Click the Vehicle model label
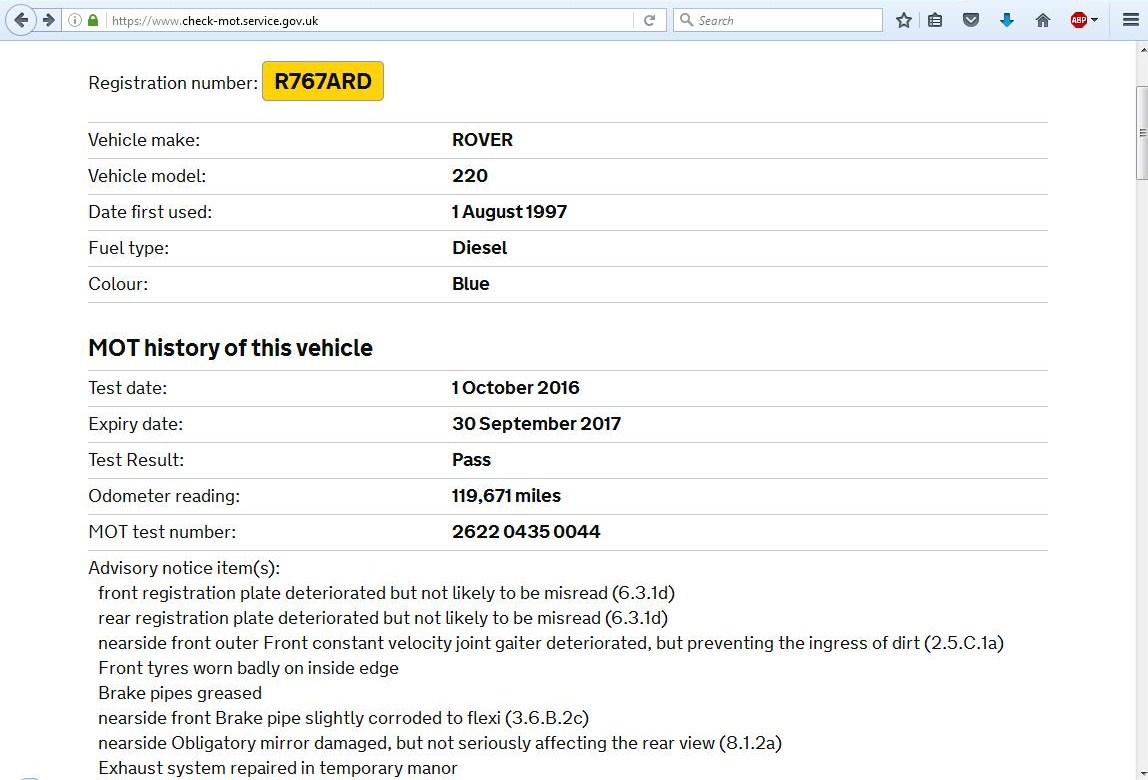Screen dimensions: 1148x780 [x=147, y=176]
